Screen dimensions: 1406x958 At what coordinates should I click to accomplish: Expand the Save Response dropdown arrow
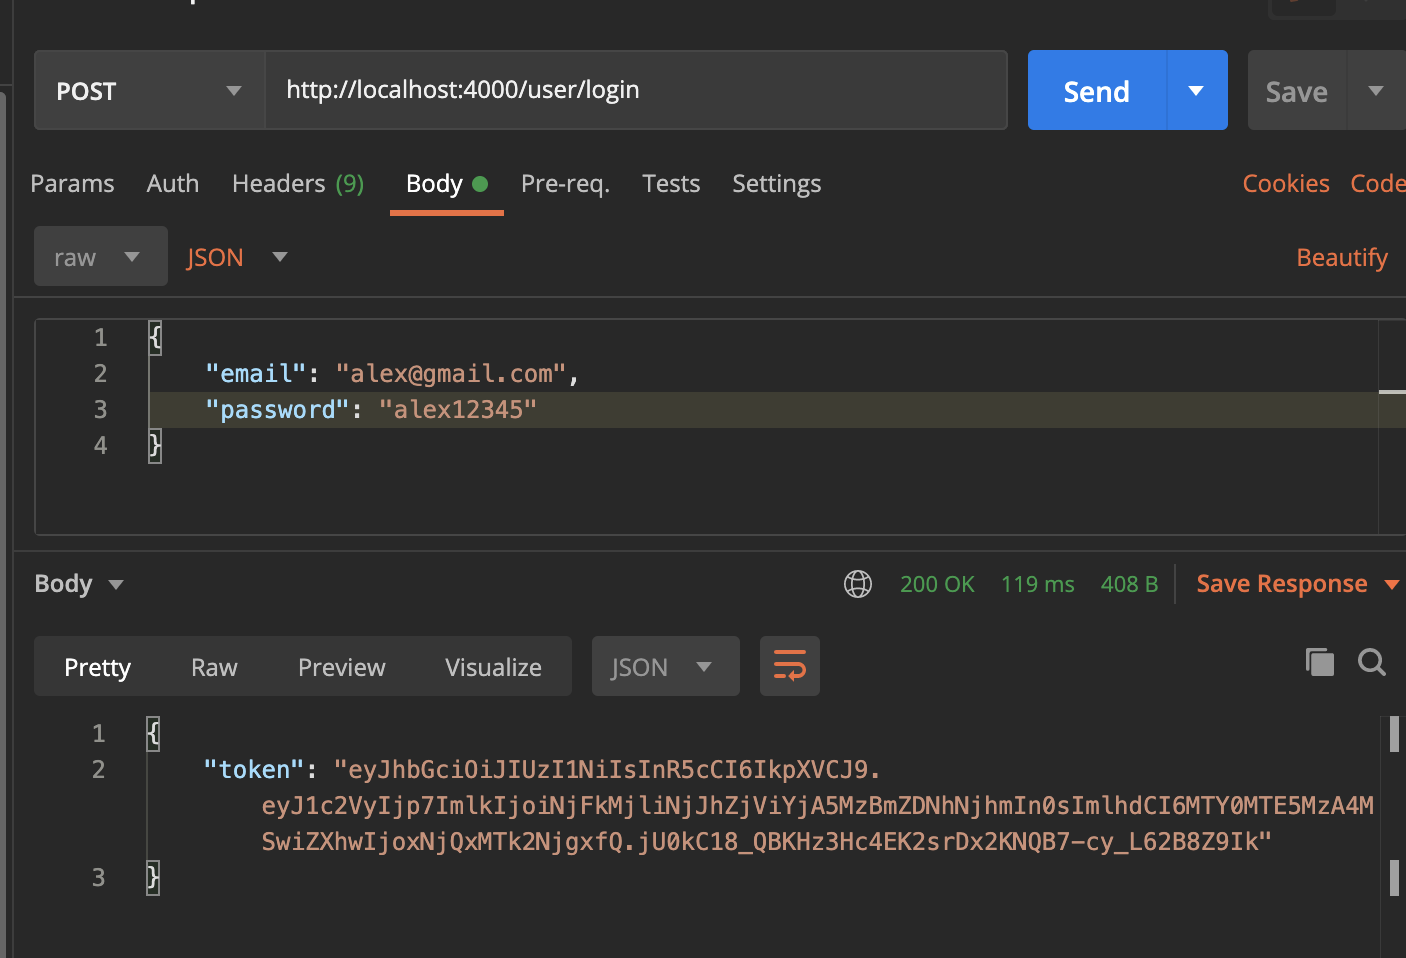[x=1391, y=585]
